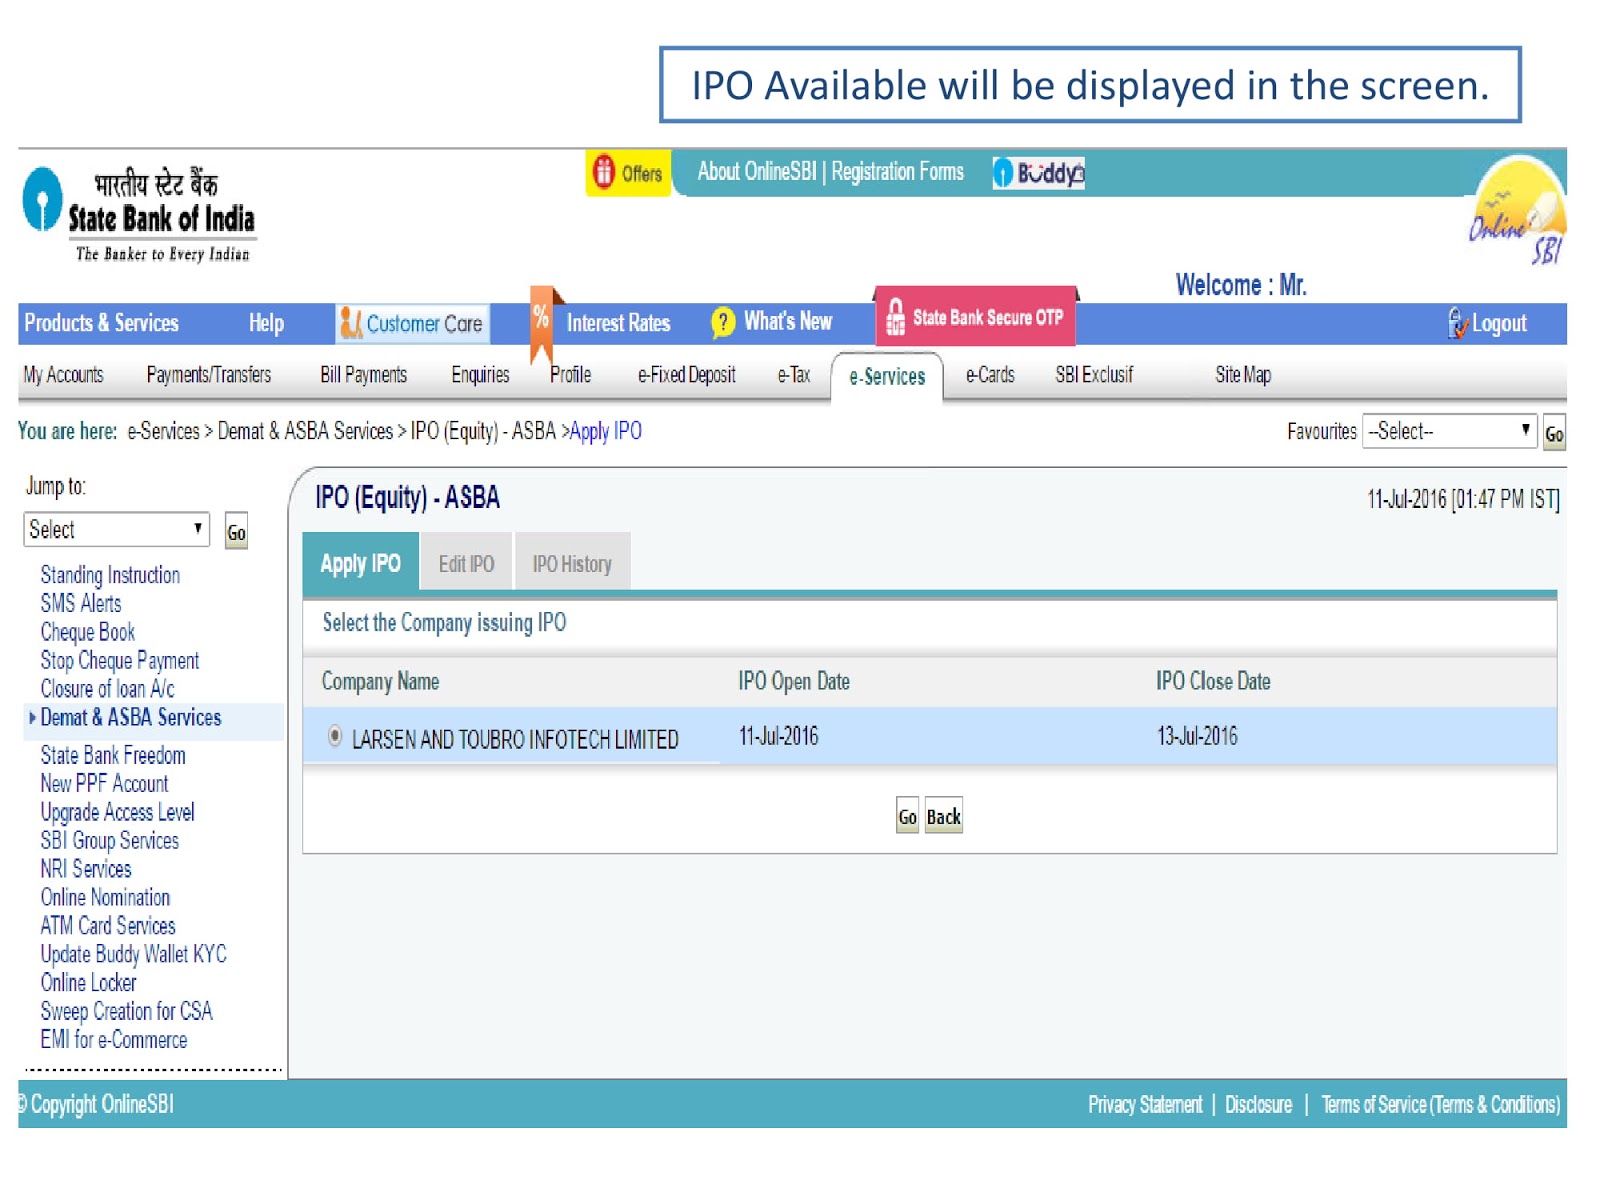This screenshot has width=1600, height=1200.
Task: Open the Offers gift icon
Action: click(603, 172)
